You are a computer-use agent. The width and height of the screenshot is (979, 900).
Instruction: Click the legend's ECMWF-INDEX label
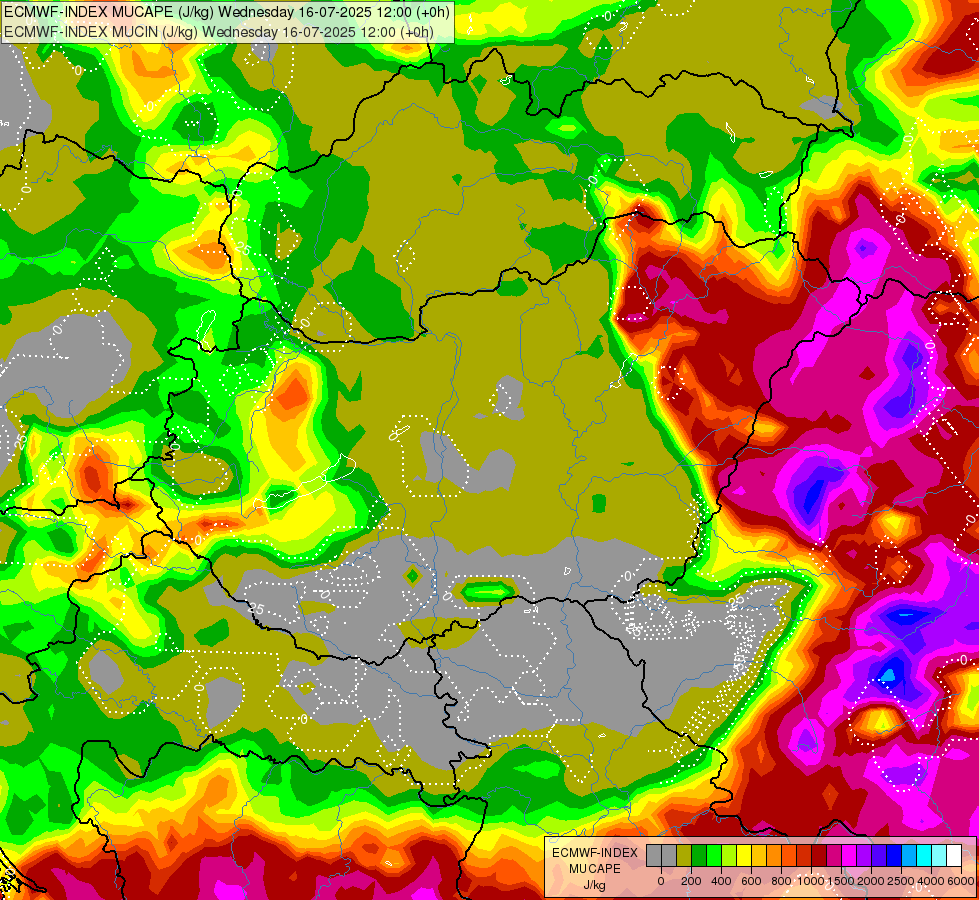(x=595, y=853)
